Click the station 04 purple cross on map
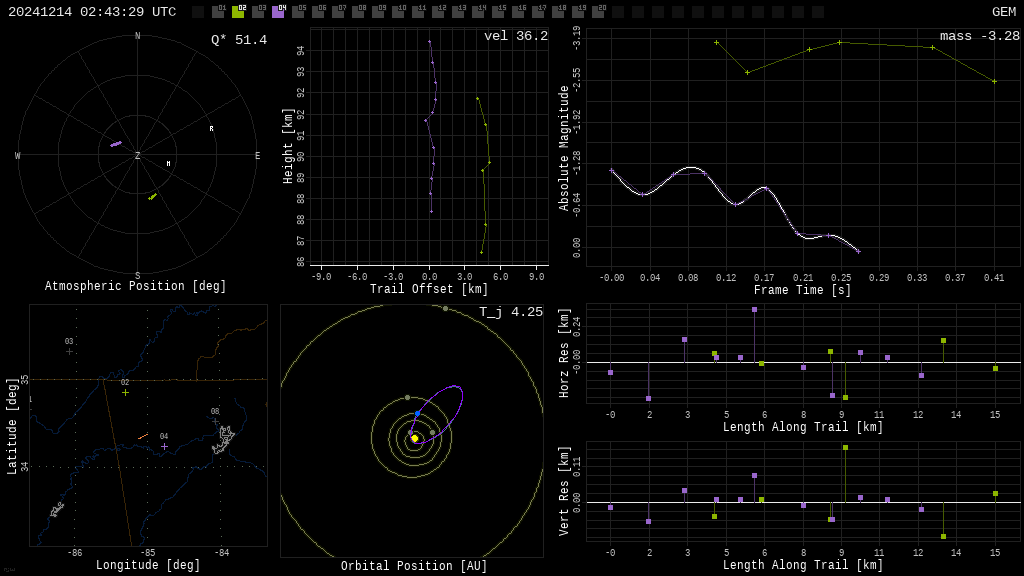This screenshot has height=576, width=1024. (164, 446)
